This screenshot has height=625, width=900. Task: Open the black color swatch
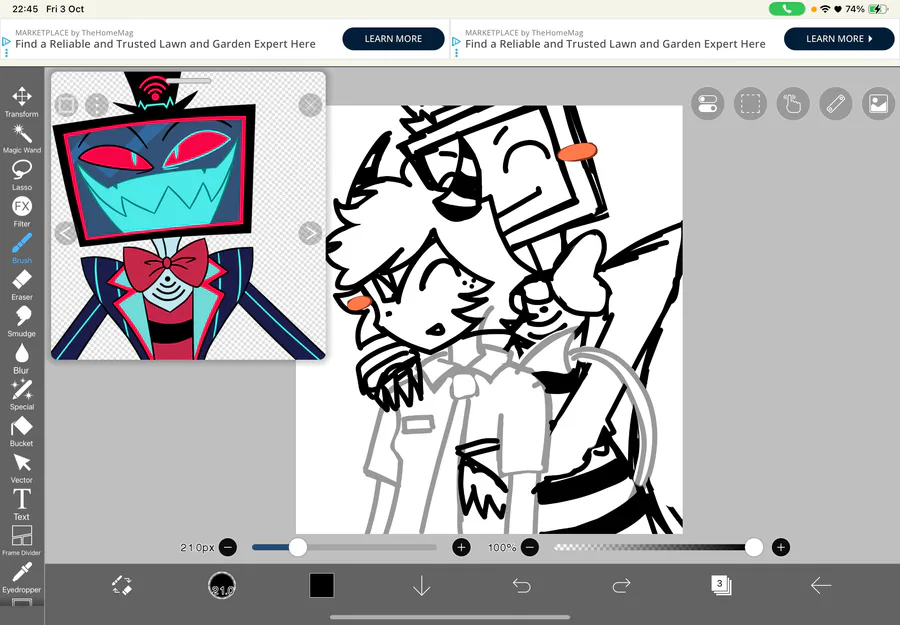pyautogui.click(x=321, y=585)
